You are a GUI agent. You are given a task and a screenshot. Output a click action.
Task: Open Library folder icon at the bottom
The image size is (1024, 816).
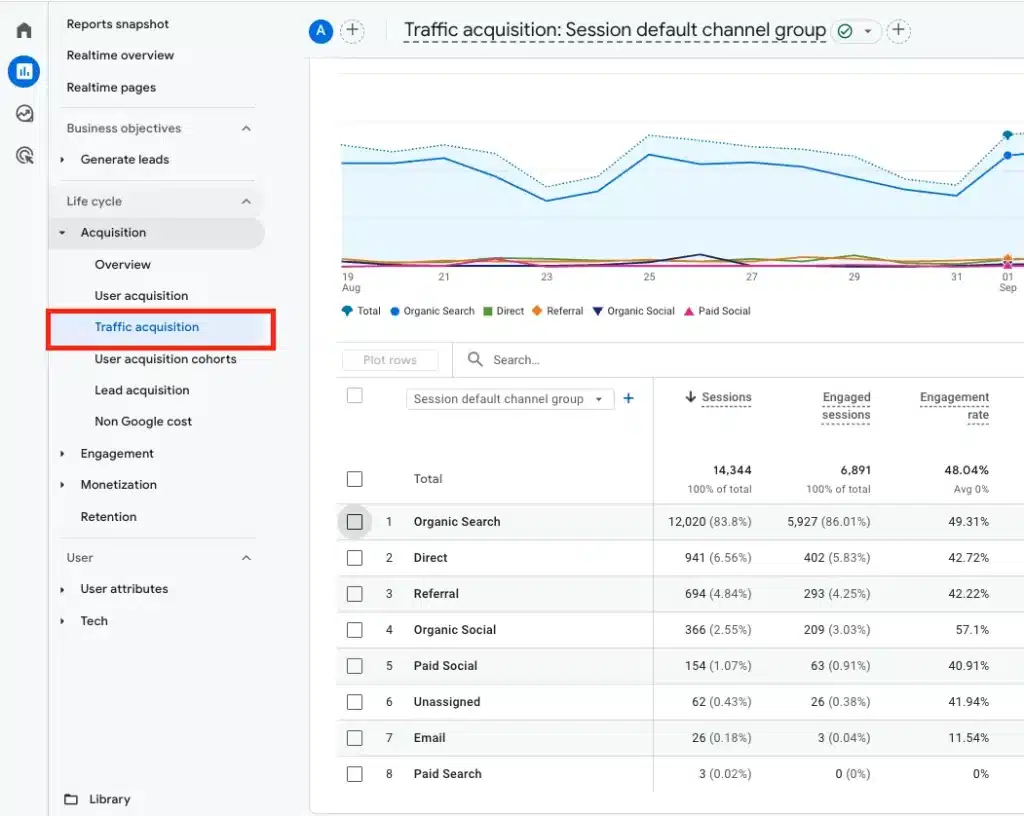71,799
